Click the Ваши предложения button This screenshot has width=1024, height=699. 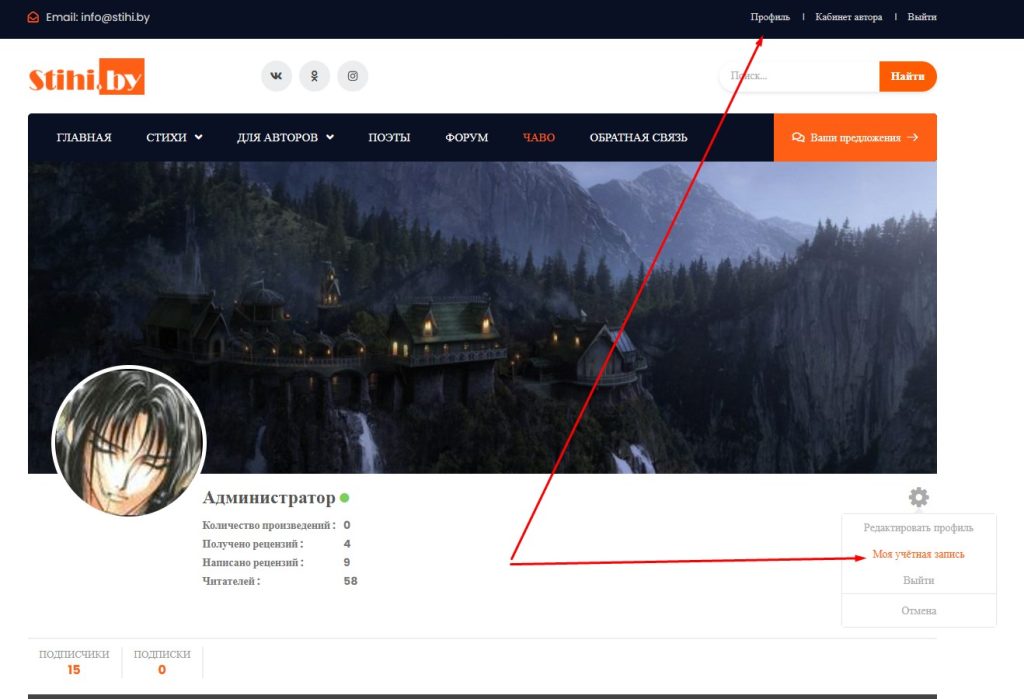(x=854, y=138)
